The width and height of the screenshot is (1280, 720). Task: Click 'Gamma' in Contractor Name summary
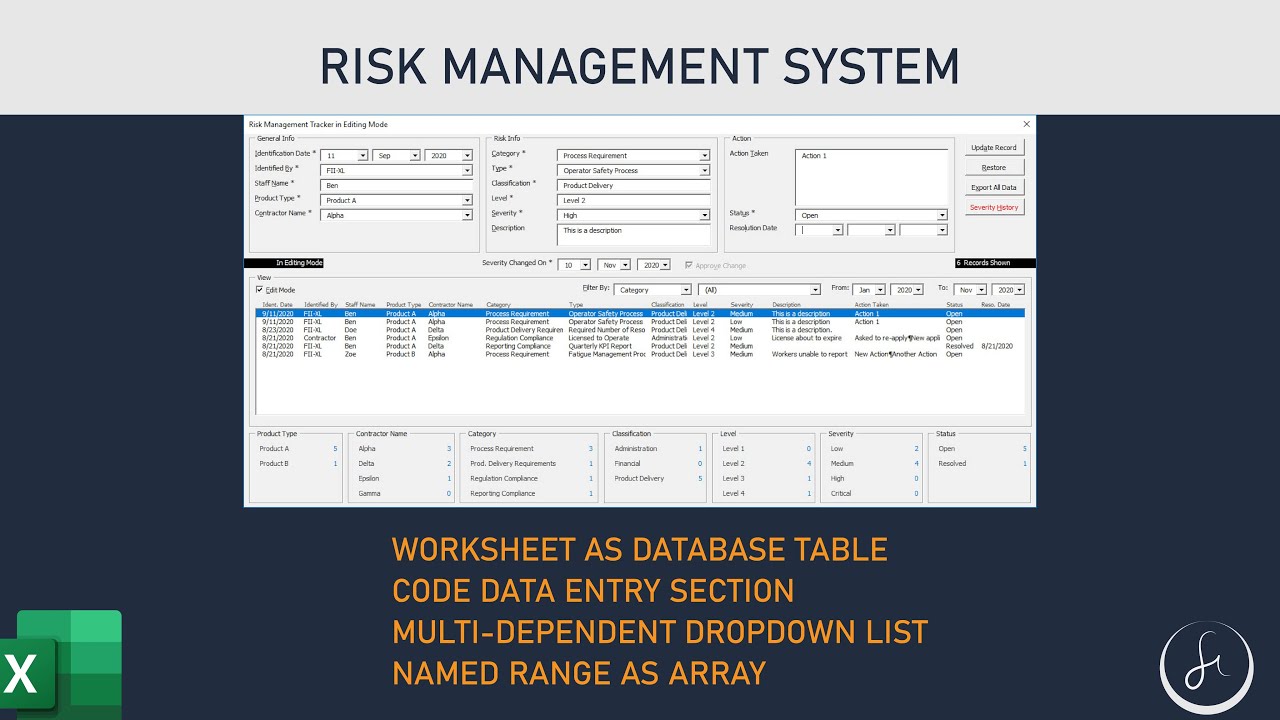pyautogui.click(x=369, y=494)
